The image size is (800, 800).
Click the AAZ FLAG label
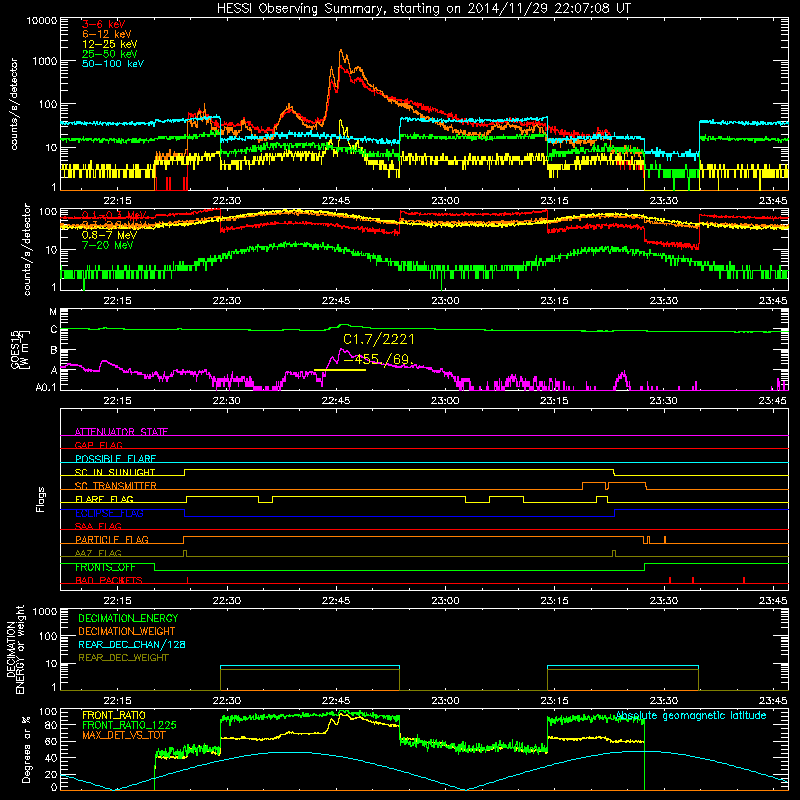pos(98,553)
